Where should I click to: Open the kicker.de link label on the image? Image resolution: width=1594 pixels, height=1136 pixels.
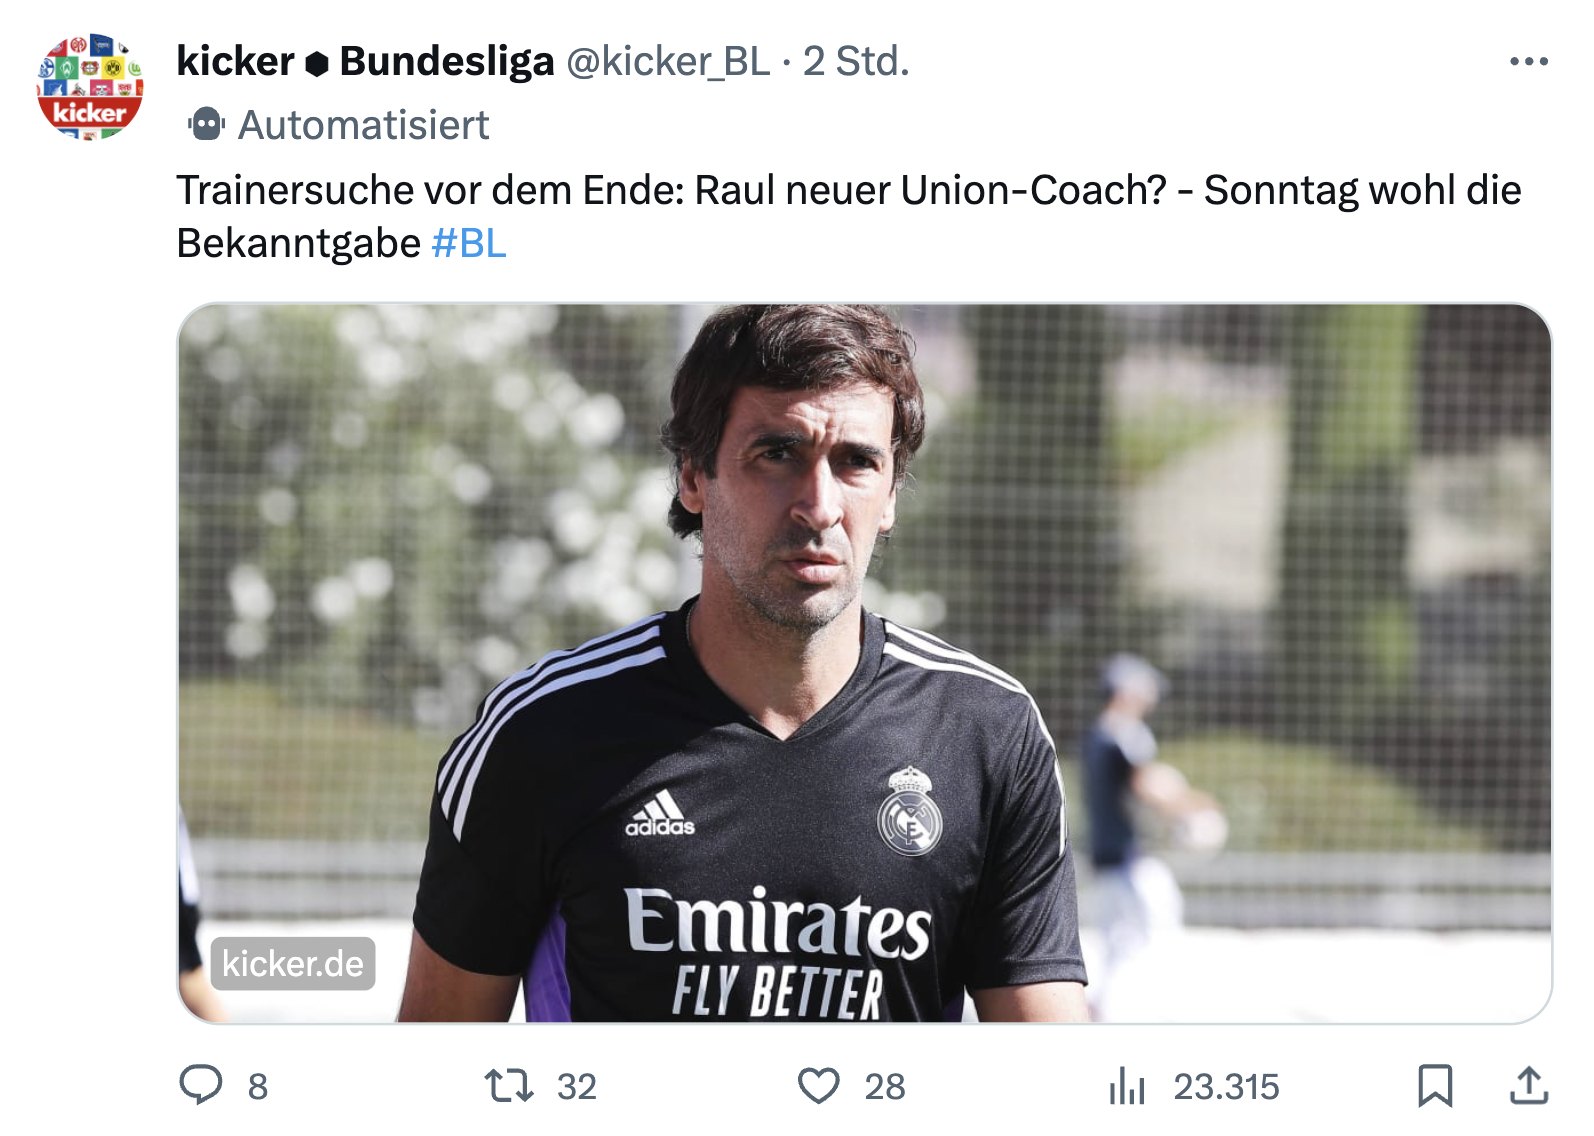[x=293, y=964]
